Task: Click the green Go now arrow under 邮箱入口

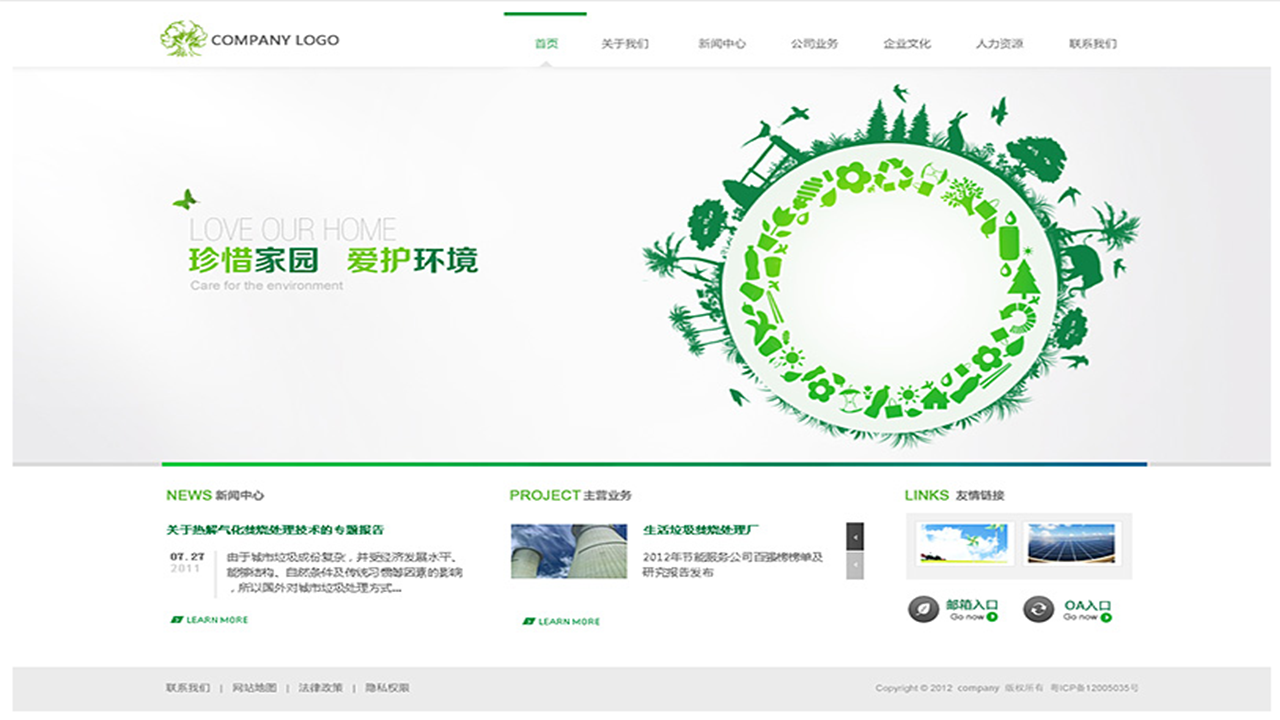Action: 992,618
